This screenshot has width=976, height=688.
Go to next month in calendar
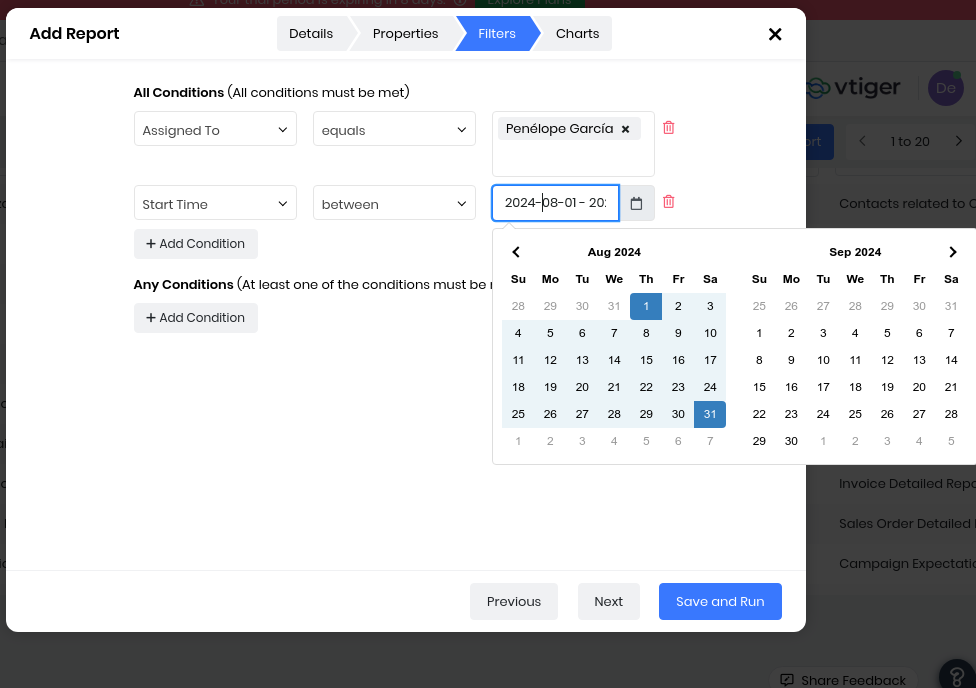tap(952, 252)
